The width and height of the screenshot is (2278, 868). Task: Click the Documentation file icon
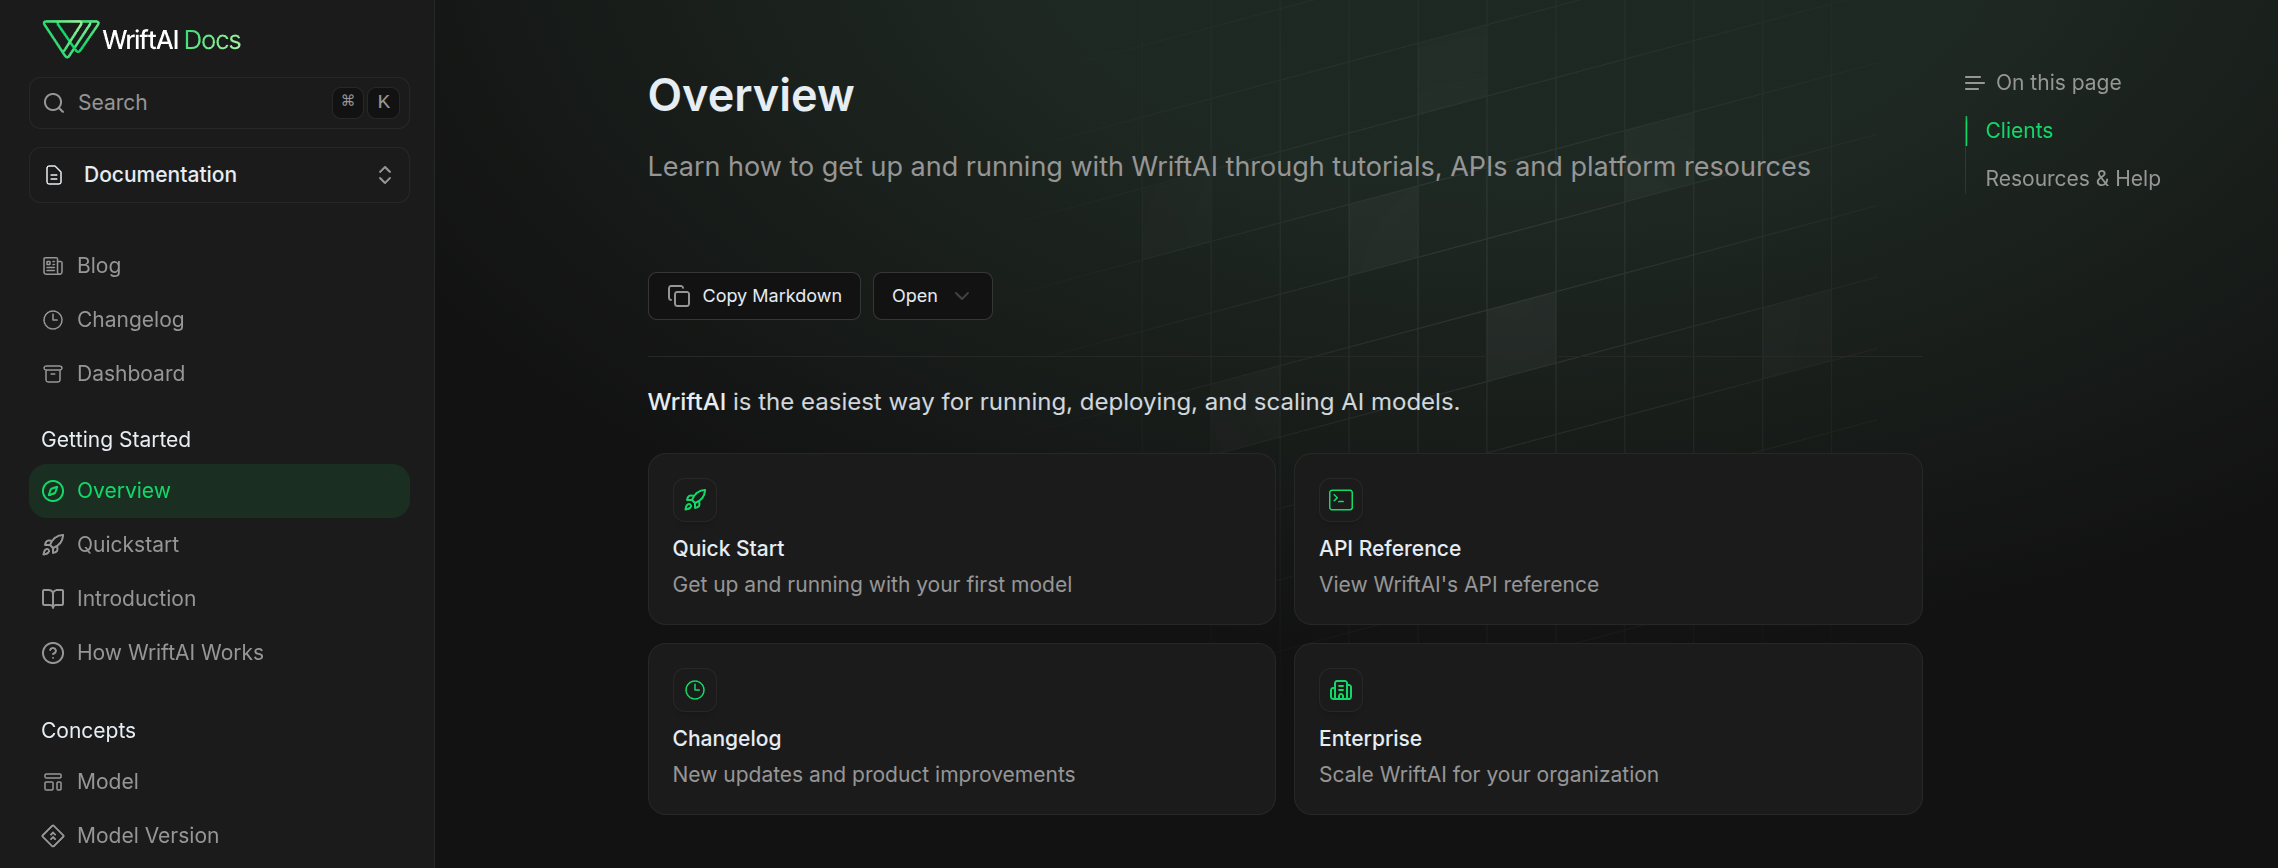pos(54,175)
